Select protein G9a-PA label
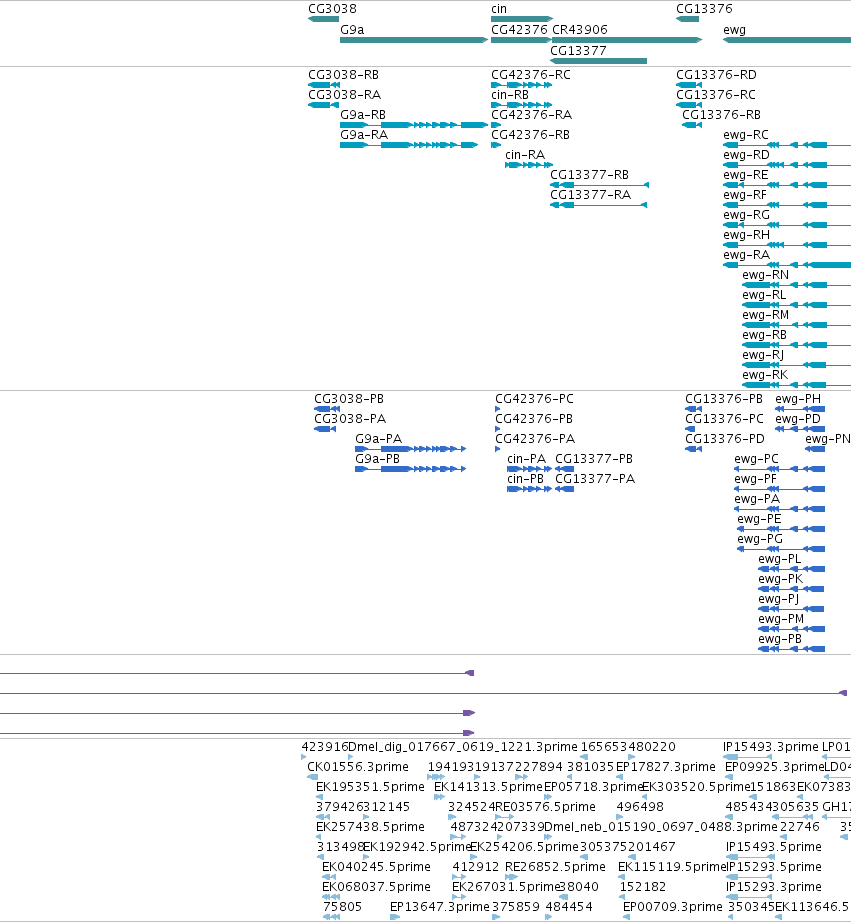 point(379,439)
